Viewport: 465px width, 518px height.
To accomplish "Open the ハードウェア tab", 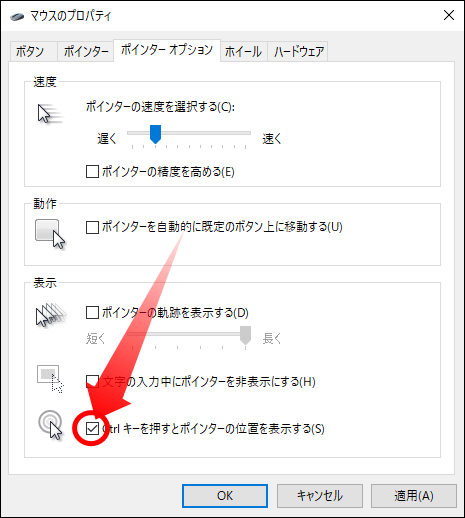I will pos(299,52).
